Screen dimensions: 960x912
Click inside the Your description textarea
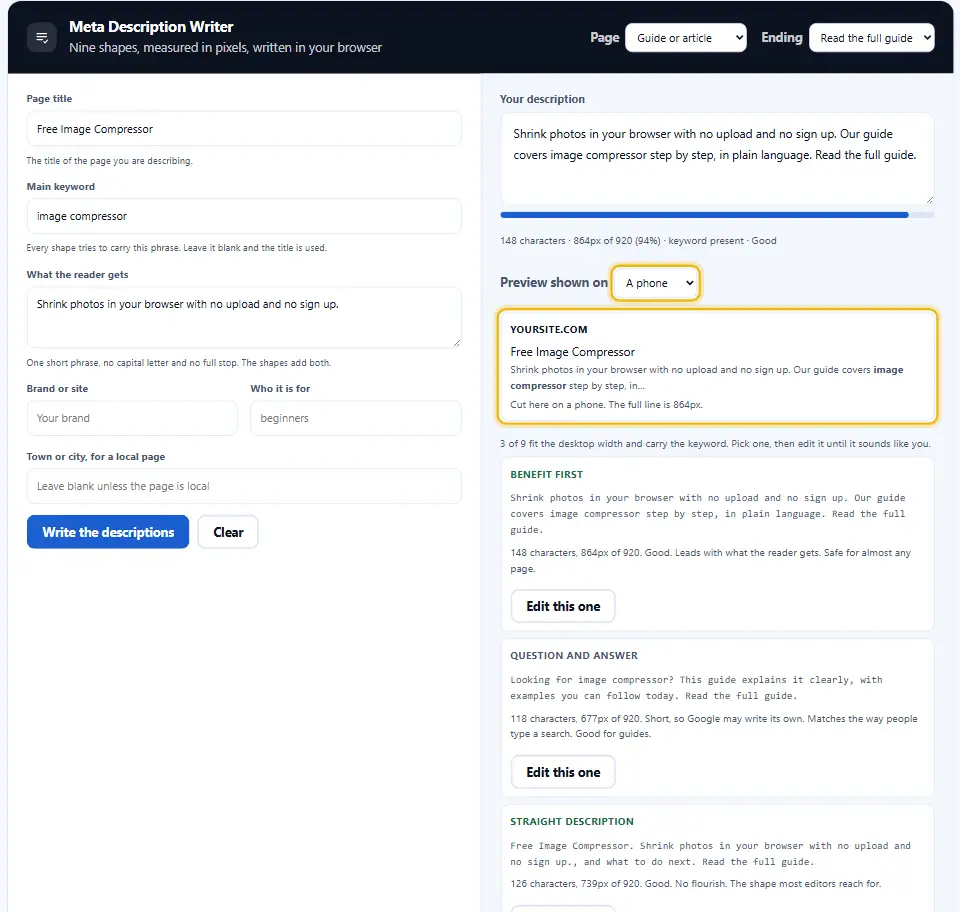pos(717,159)
